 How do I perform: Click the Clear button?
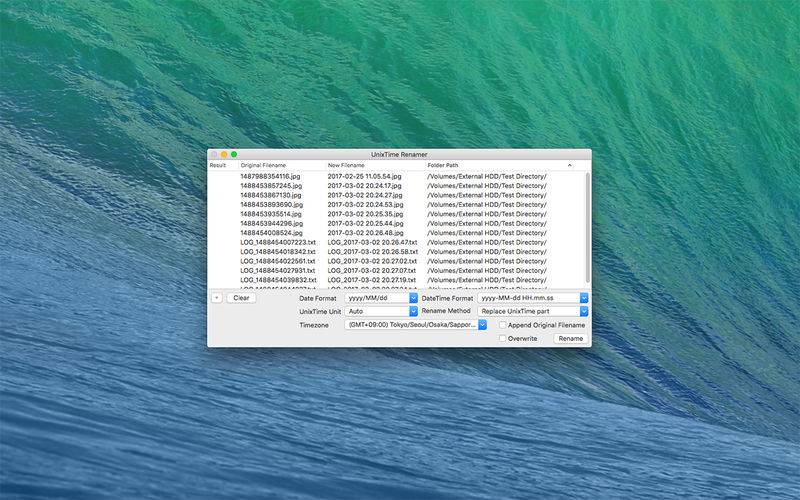point(241,298)
